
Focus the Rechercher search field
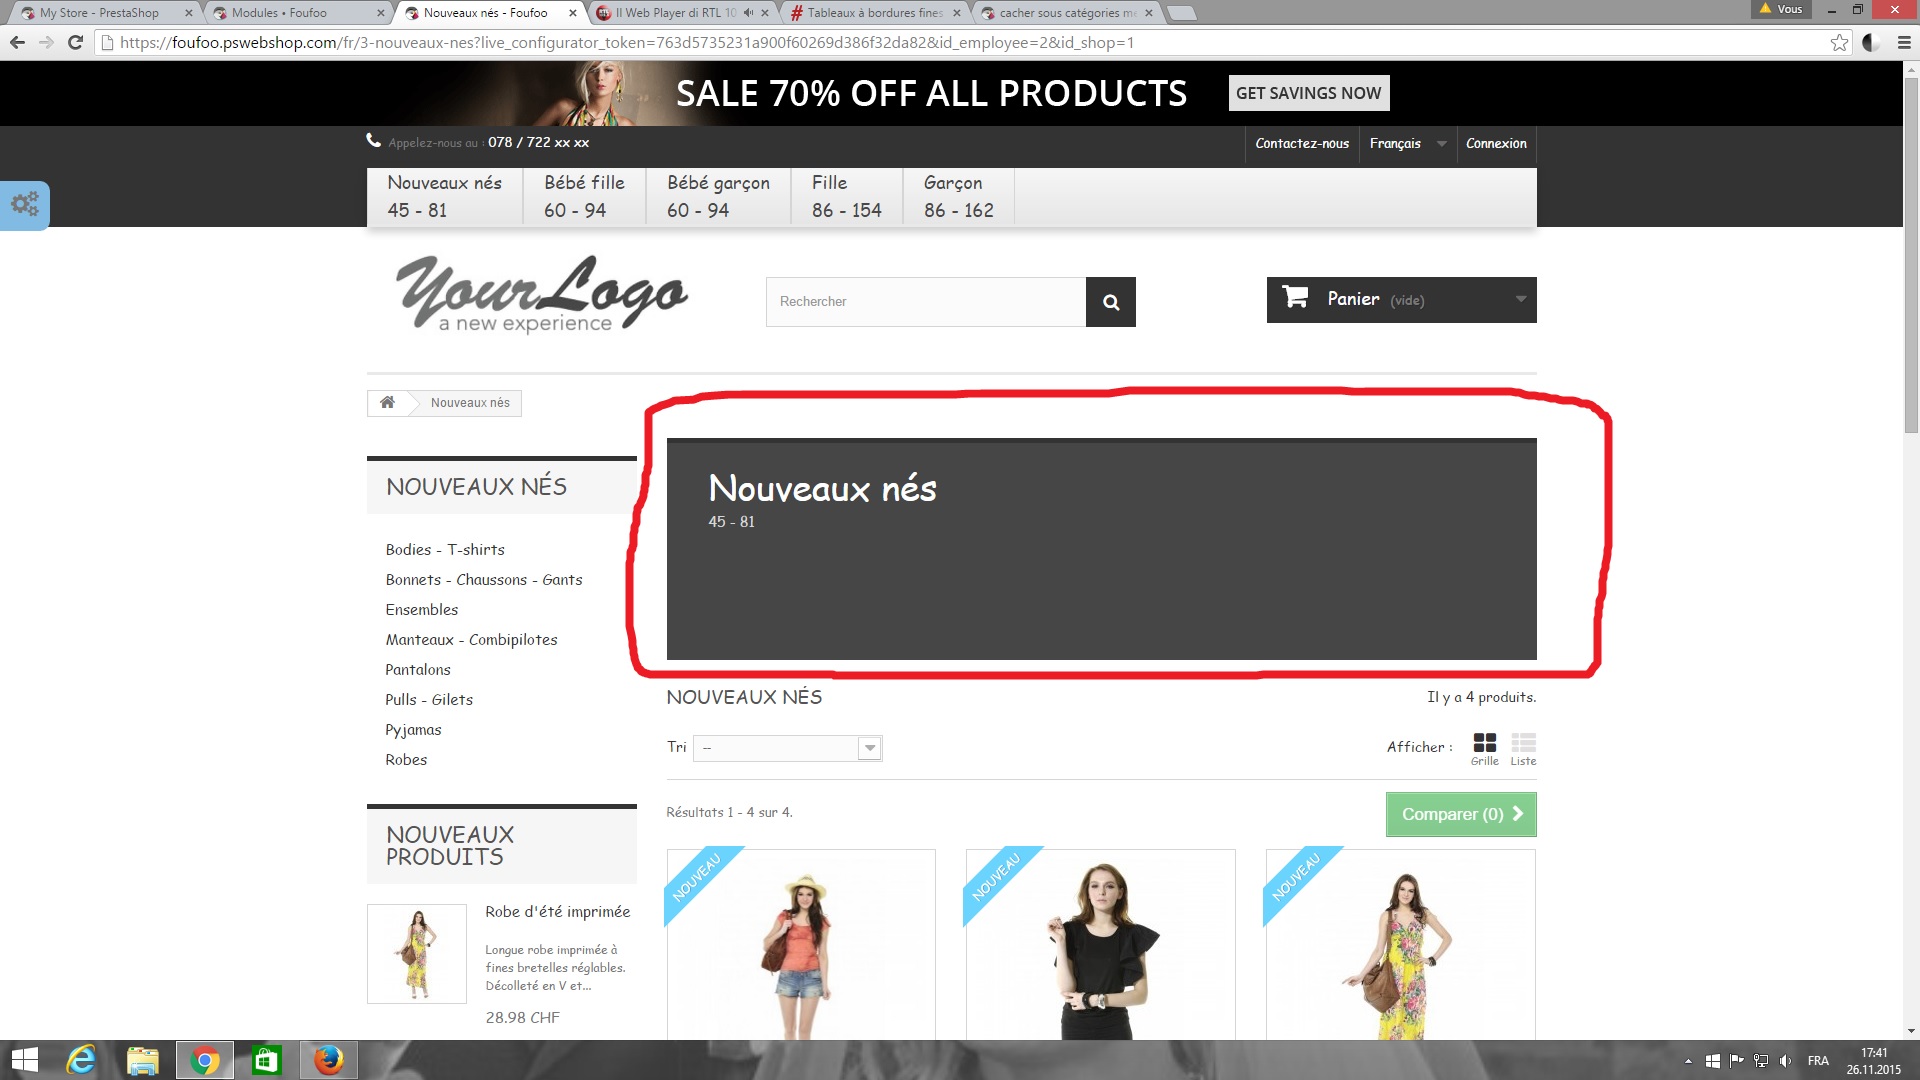926,302
